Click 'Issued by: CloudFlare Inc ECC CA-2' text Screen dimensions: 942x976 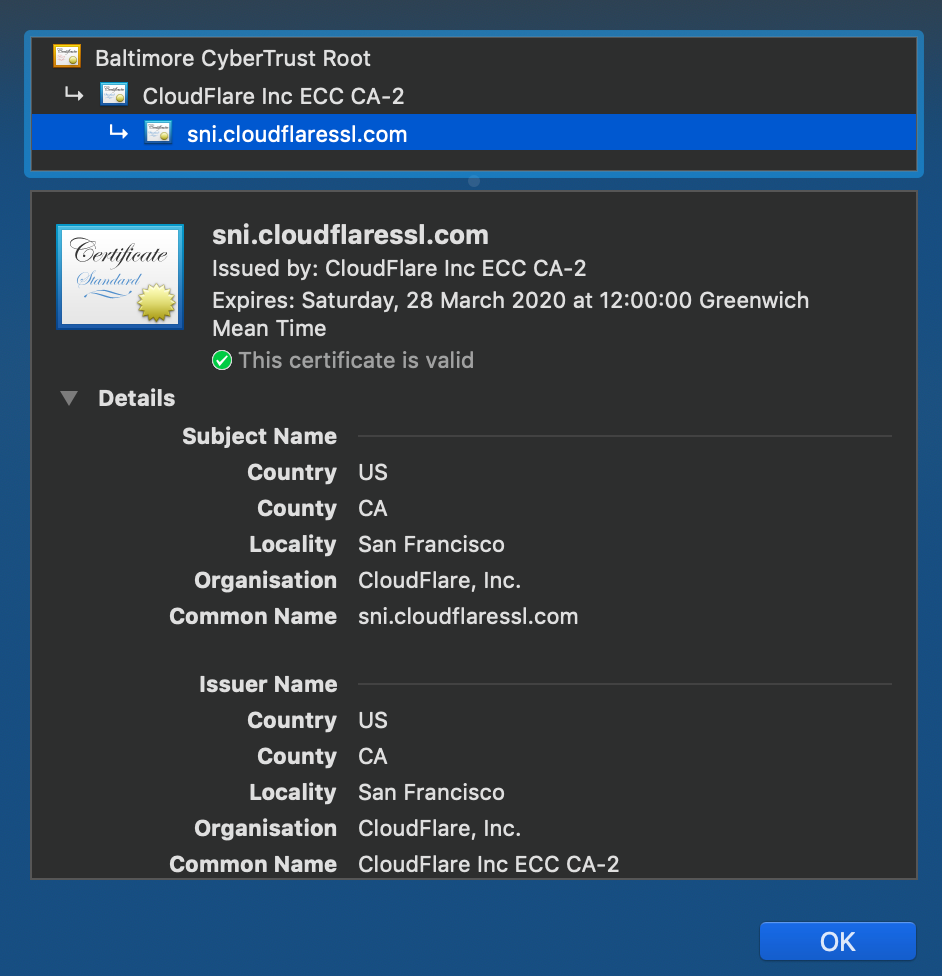[399, 268]
